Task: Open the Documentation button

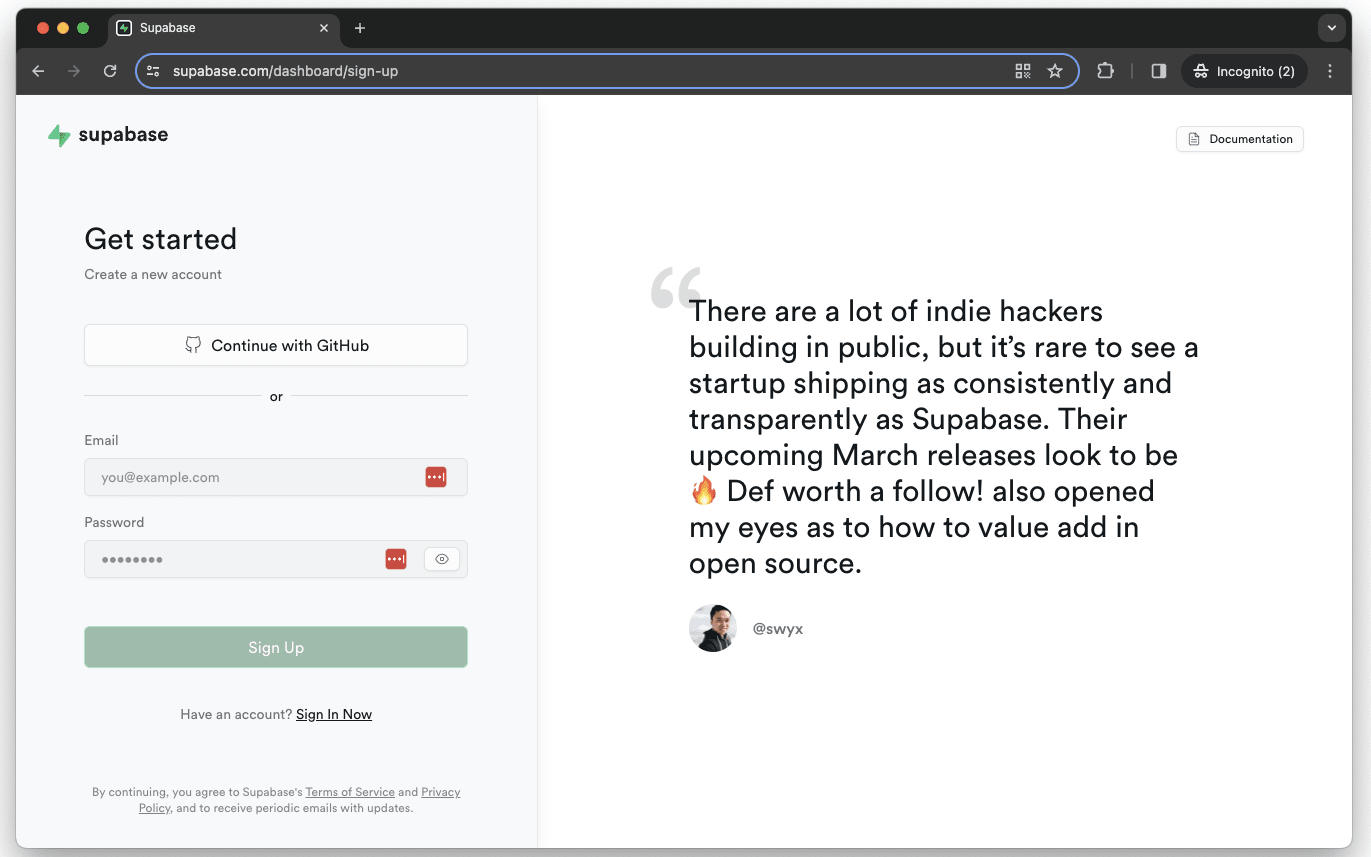Action: pyautogui.click(x=1240, y=139)
